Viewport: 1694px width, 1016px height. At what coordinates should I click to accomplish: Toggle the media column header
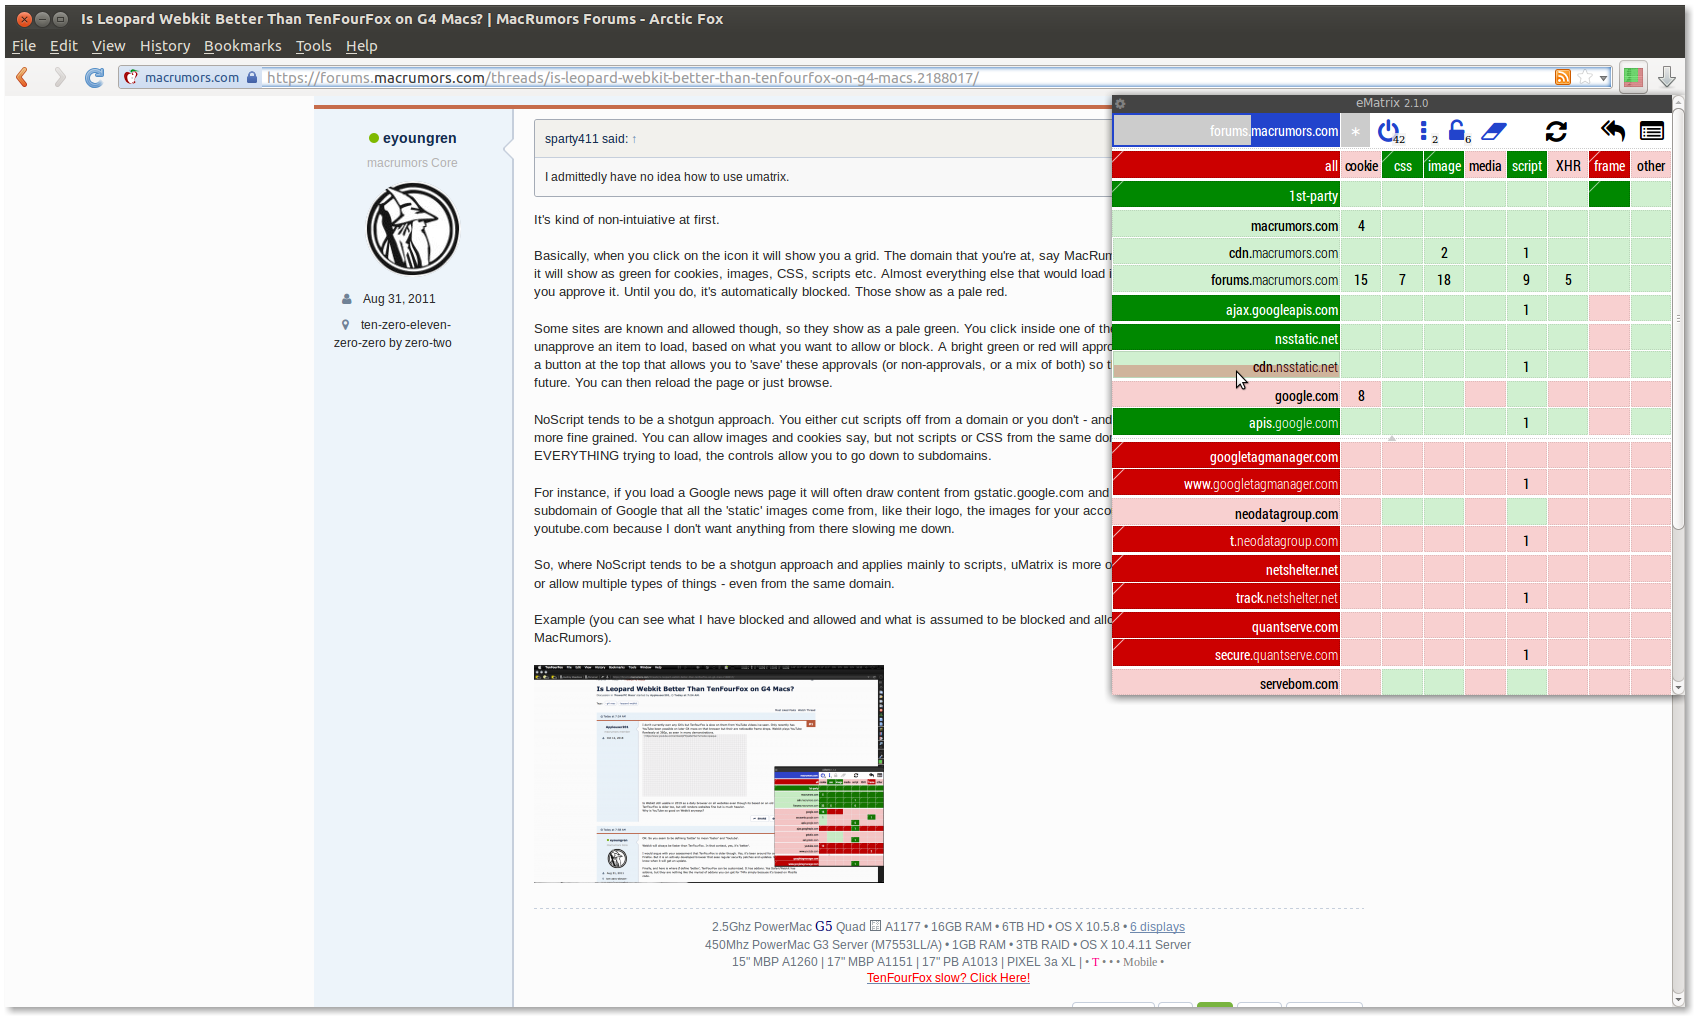tap(1485, 166)
